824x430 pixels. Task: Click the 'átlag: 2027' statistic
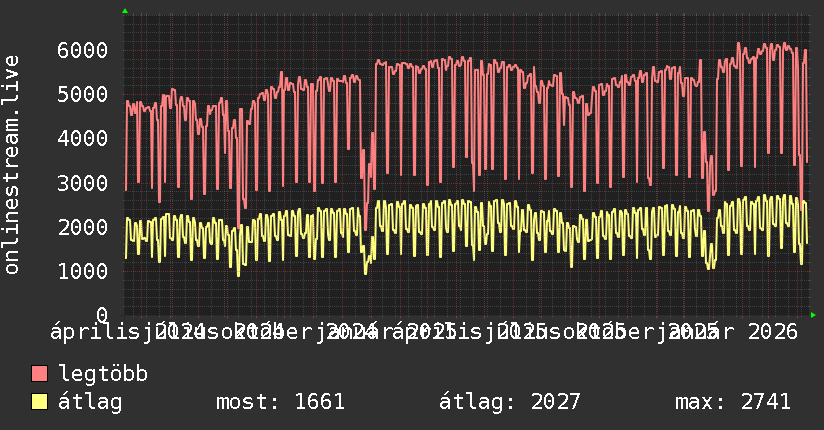[509, 402]
